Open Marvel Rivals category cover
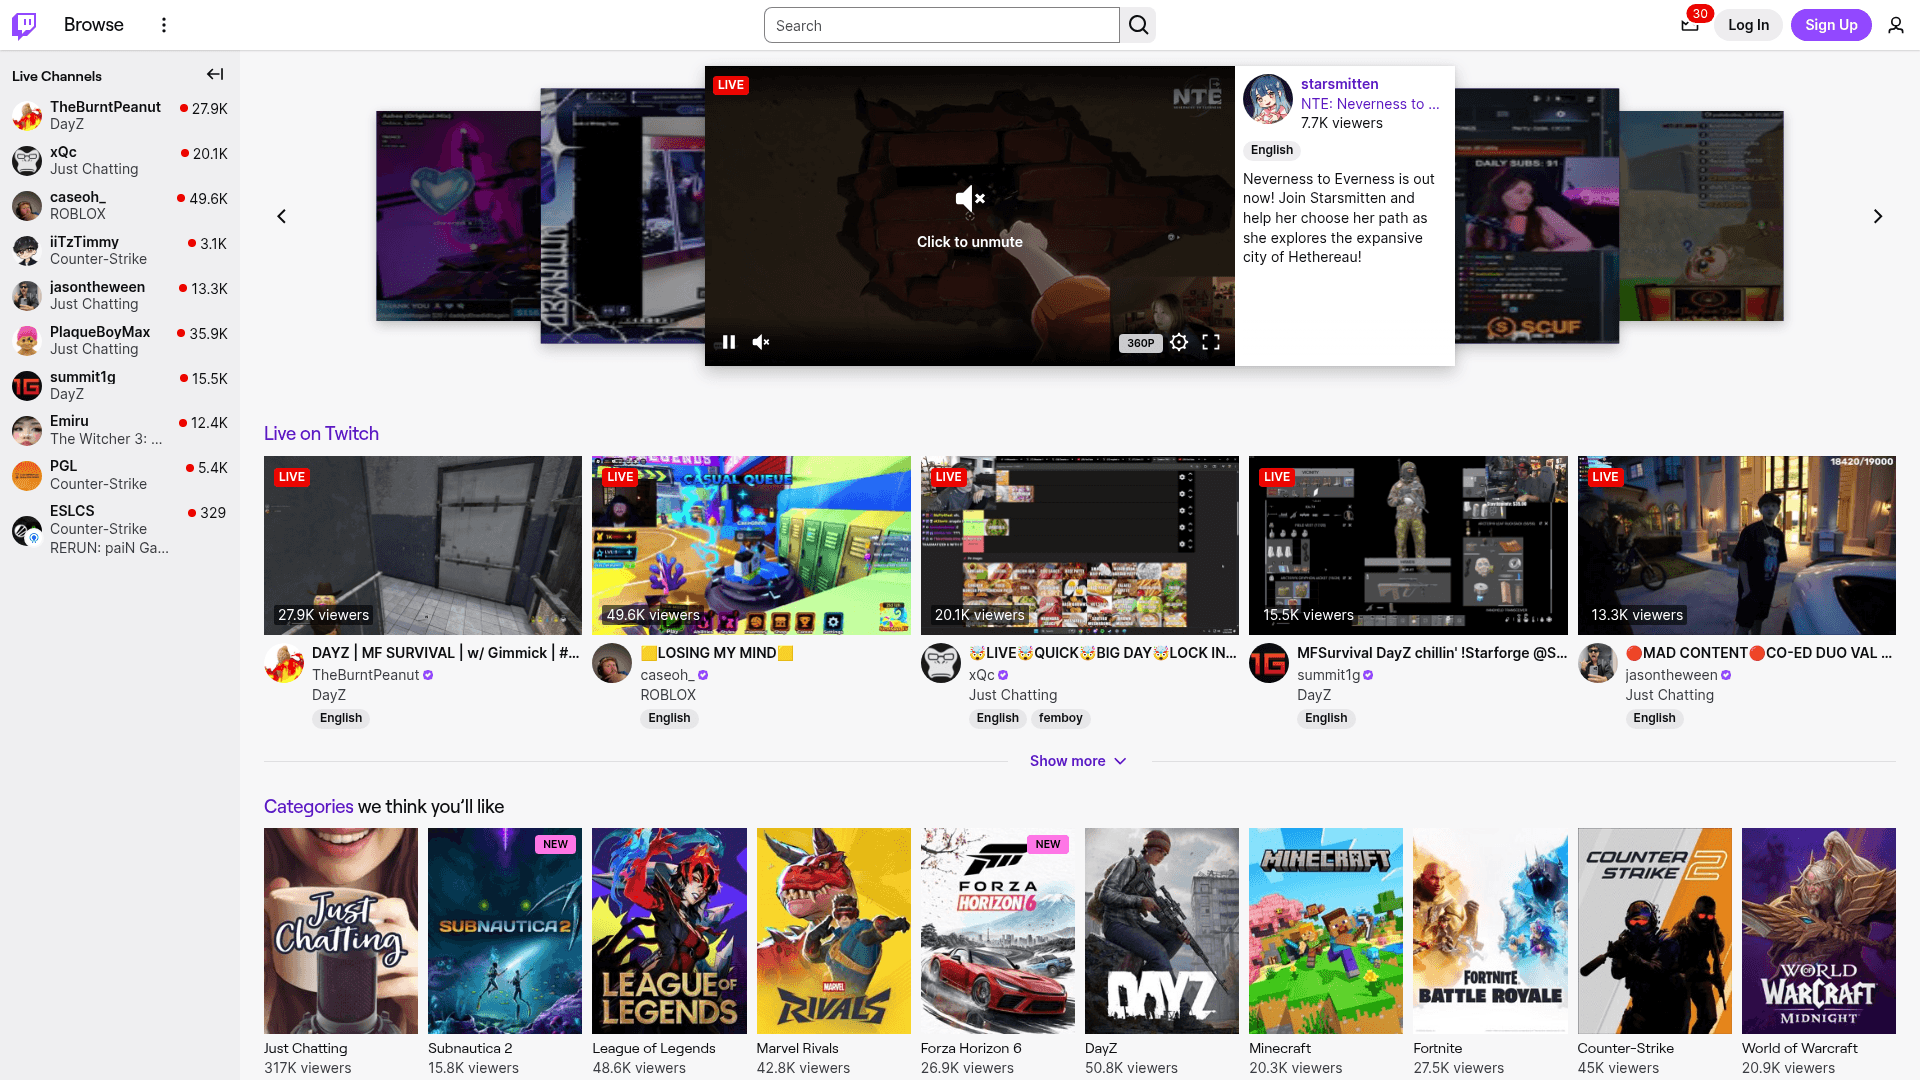 [x=833, y=931]
